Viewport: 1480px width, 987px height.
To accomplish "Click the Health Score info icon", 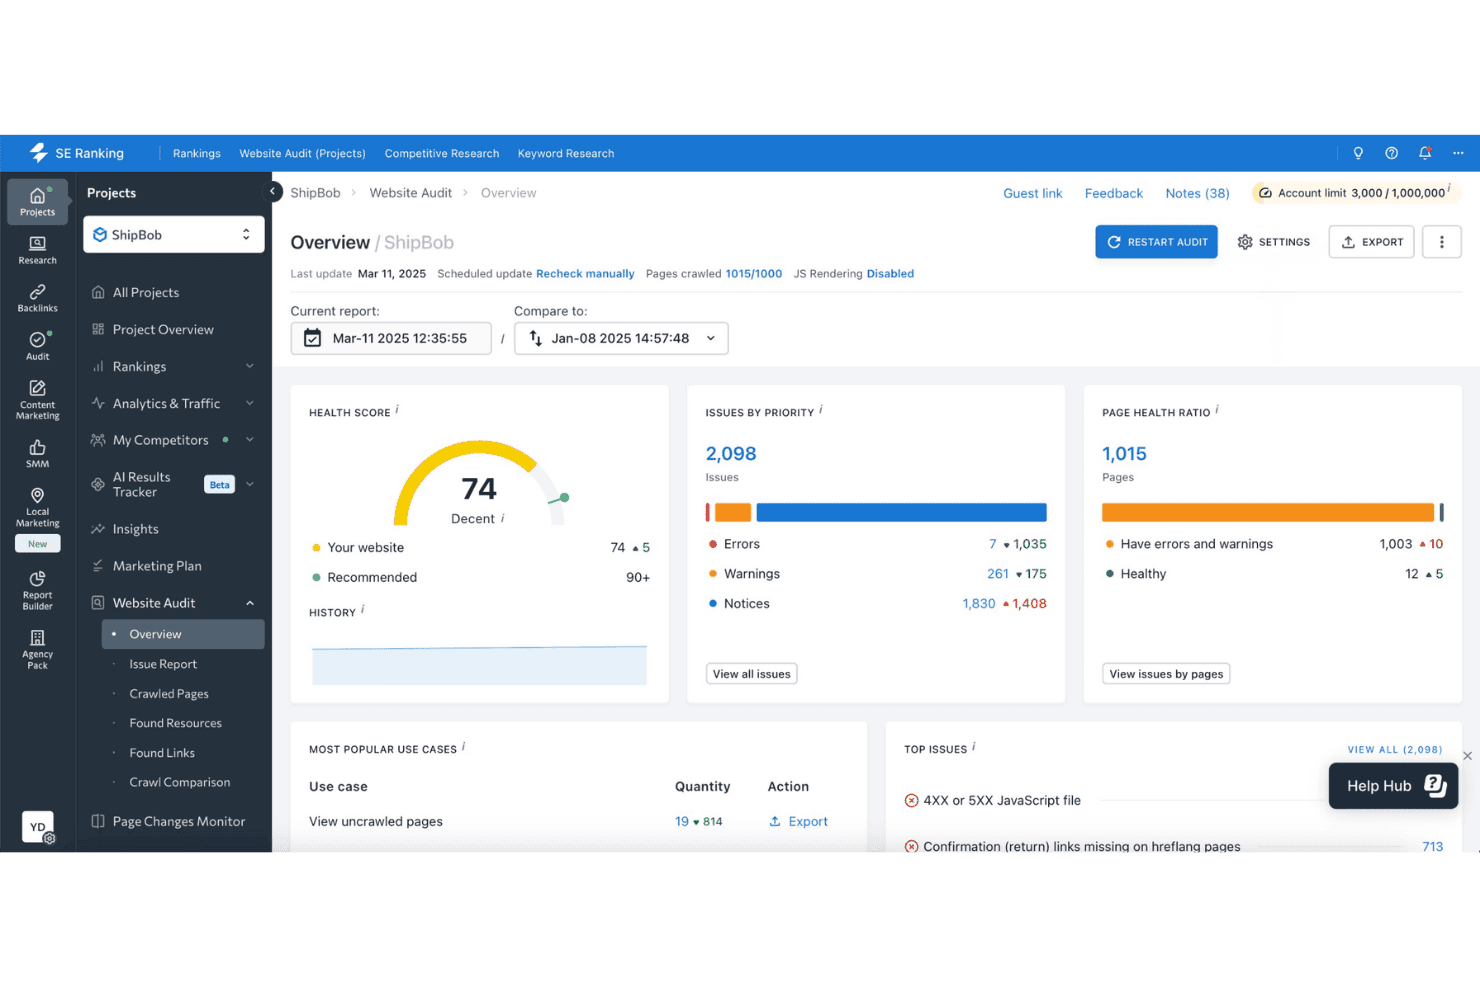I will click(x=397, y=409).
